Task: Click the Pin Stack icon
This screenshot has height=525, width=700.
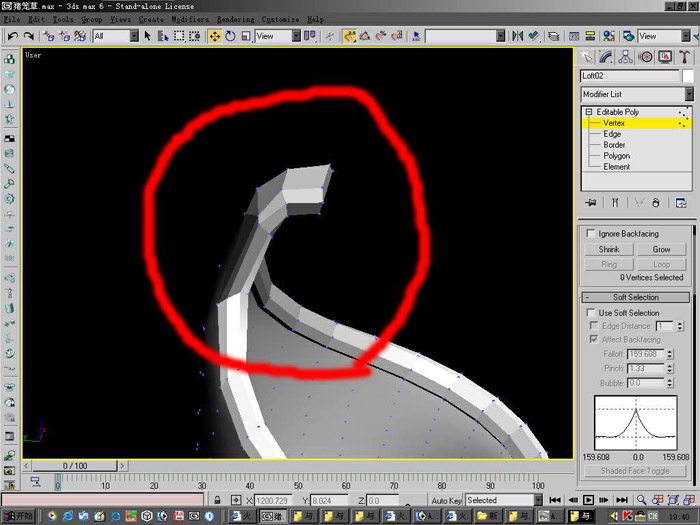Action: point(590,203)
